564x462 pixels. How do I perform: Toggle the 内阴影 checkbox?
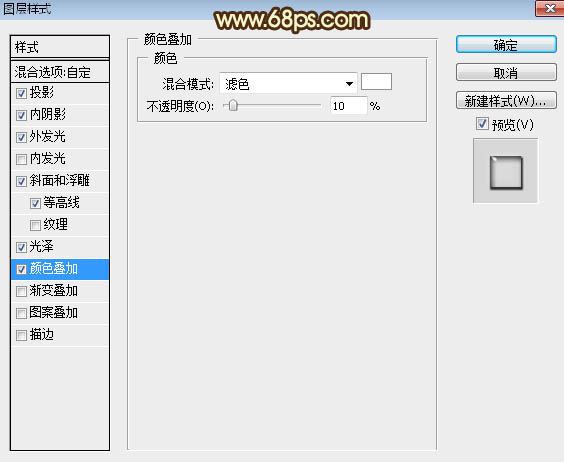point(21,116)
